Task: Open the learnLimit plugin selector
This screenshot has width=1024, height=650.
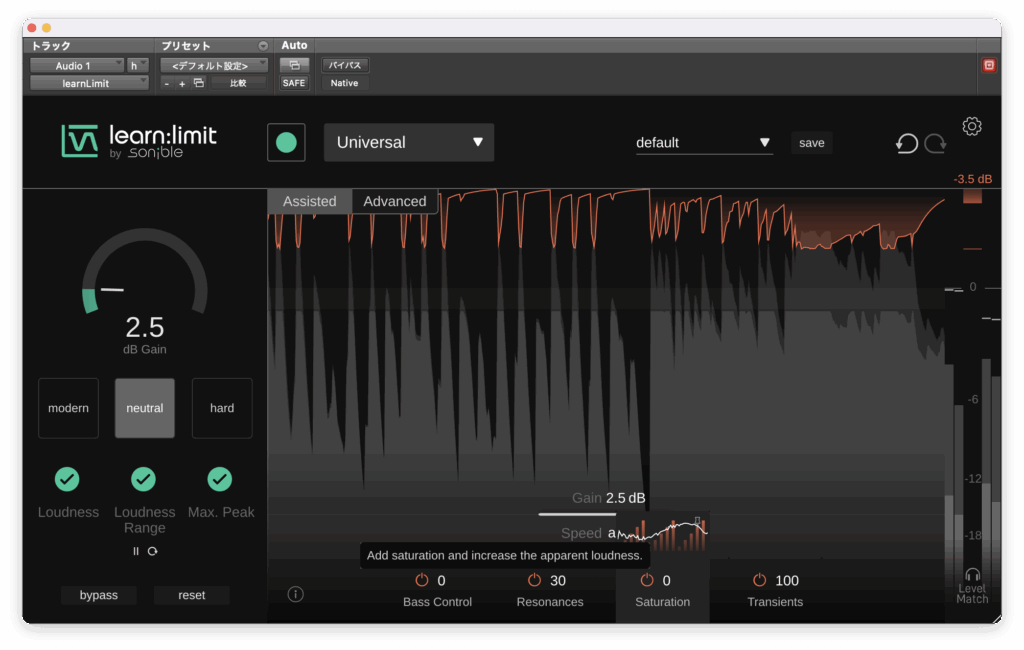Action: 89,83
